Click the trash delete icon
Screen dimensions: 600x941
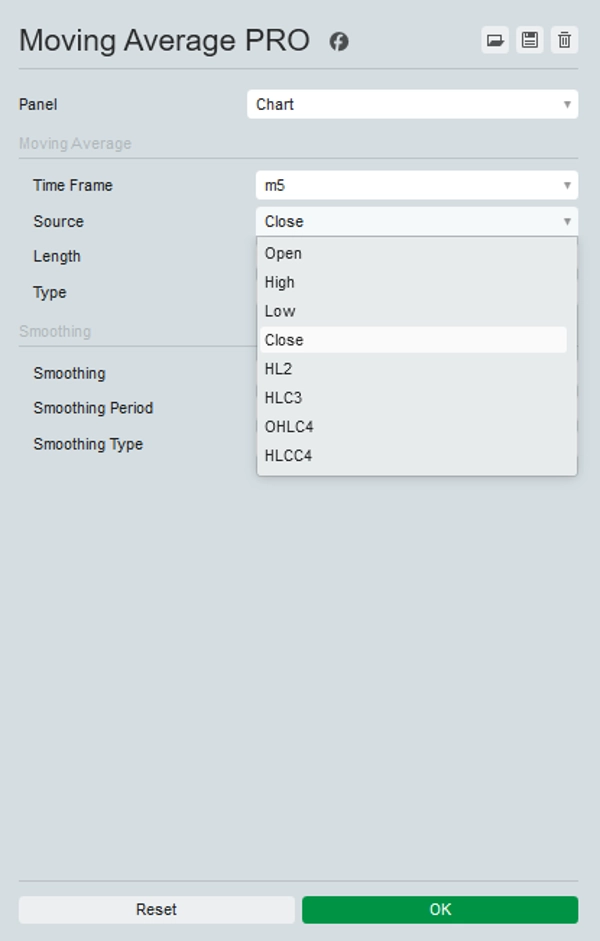pos(564,41)
